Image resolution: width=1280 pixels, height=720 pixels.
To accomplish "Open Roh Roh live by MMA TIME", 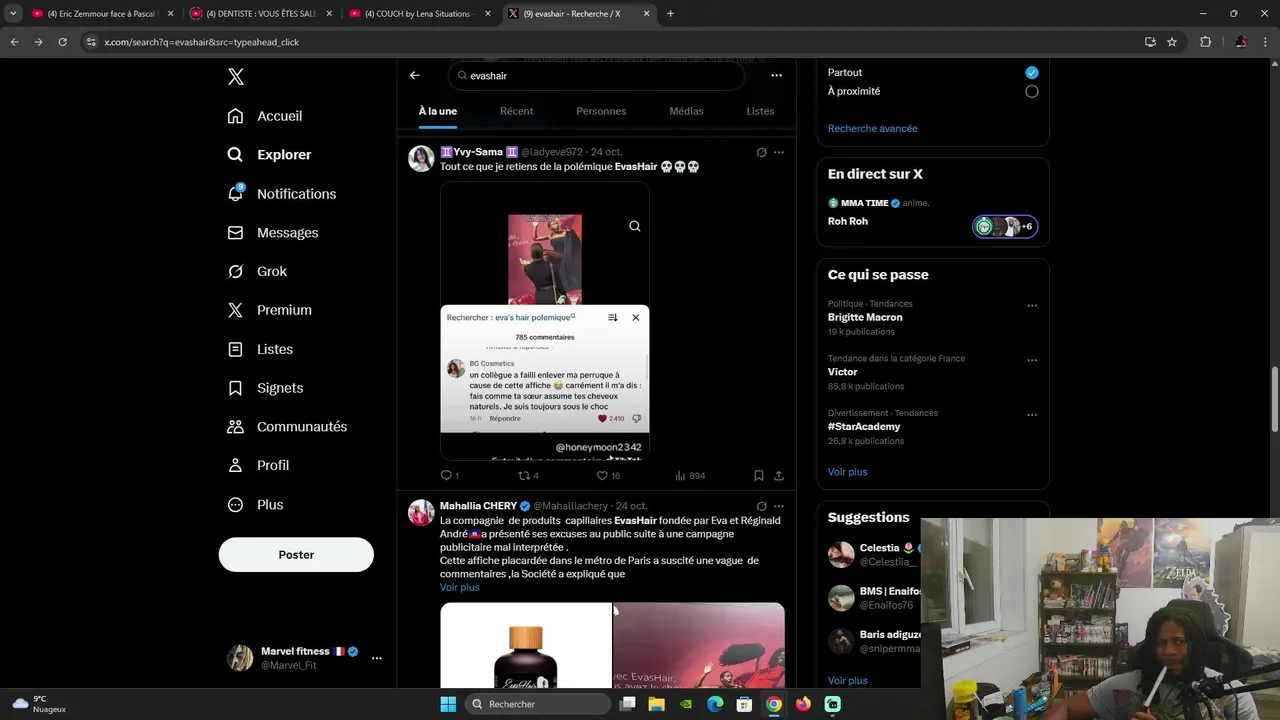I will click(932, 213).
